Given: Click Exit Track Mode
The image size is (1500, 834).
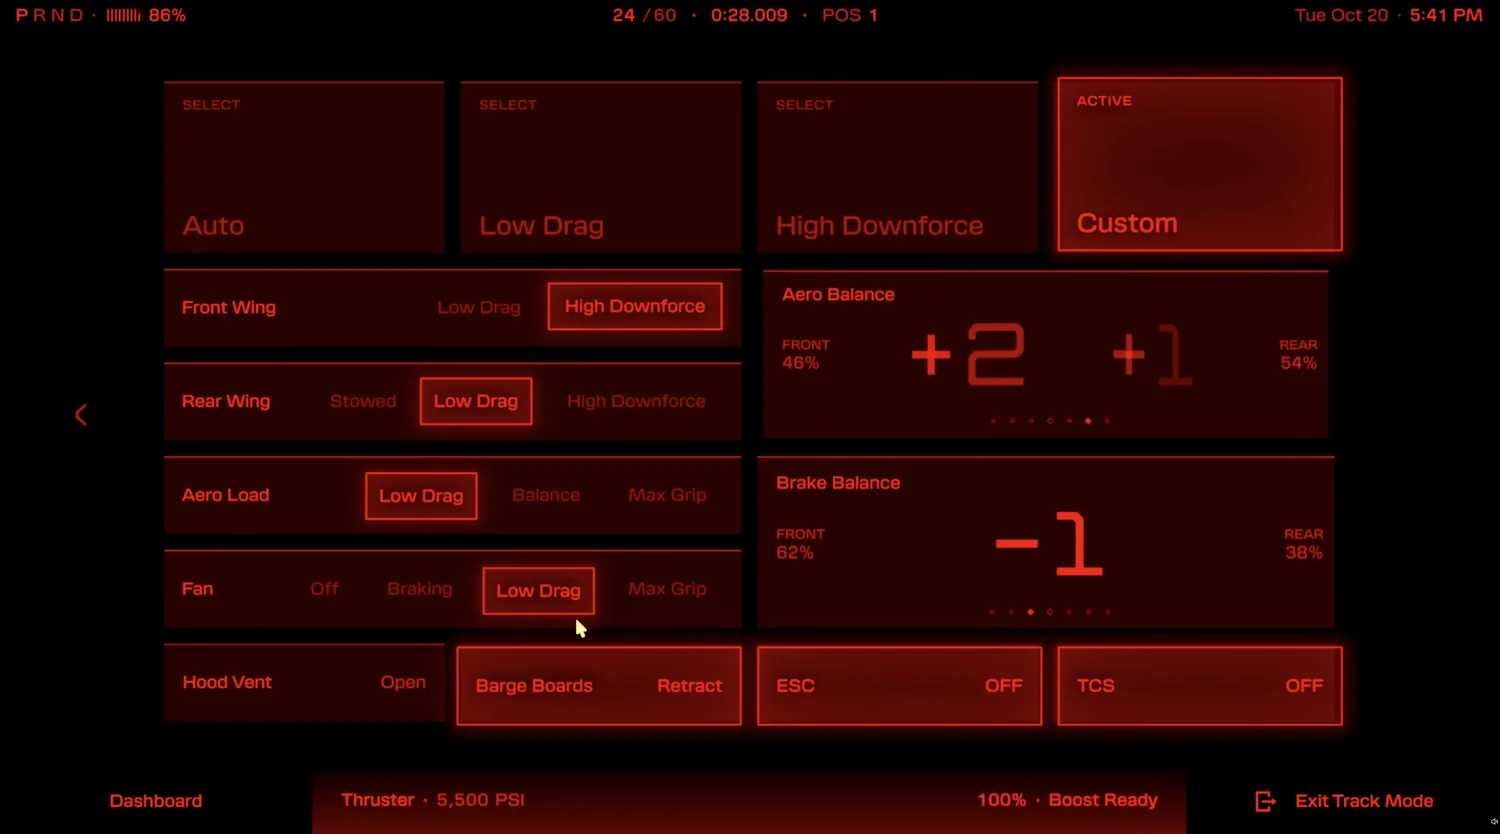Looking at the screenshot, I should (x=1364, y=801).
